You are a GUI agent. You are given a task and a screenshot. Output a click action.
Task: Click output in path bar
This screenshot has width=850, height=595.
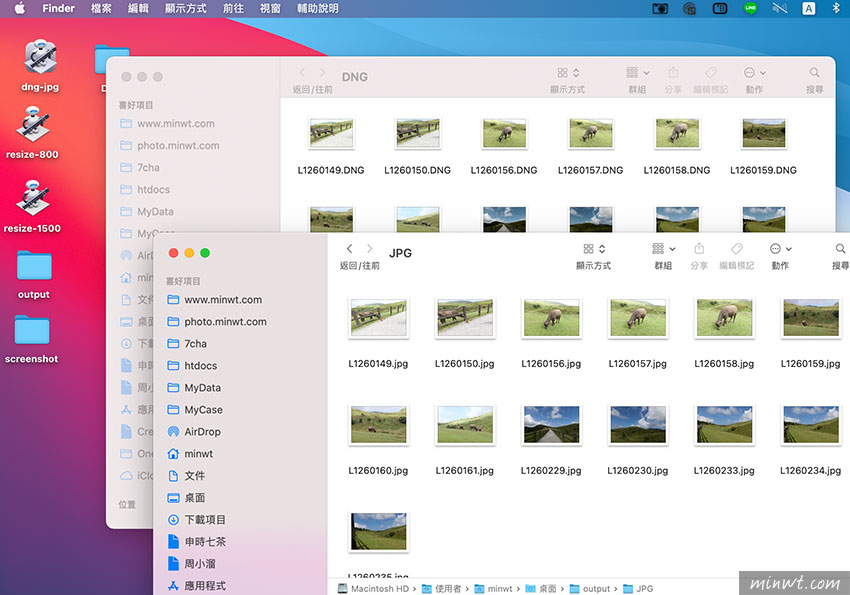[x=590, y=588]
